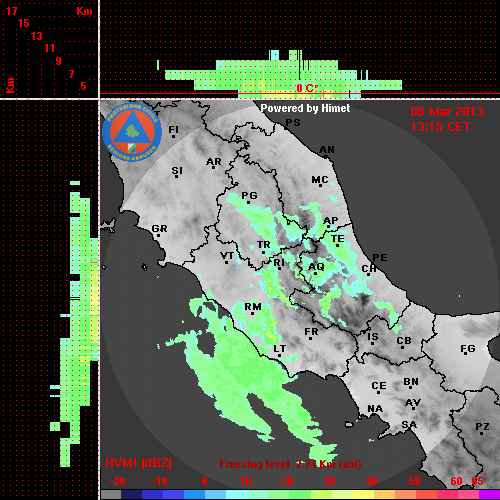The width and height of the screenshot is (500, 500).
Task: Click the '5' km height axis label
Action: click(83, 86)
